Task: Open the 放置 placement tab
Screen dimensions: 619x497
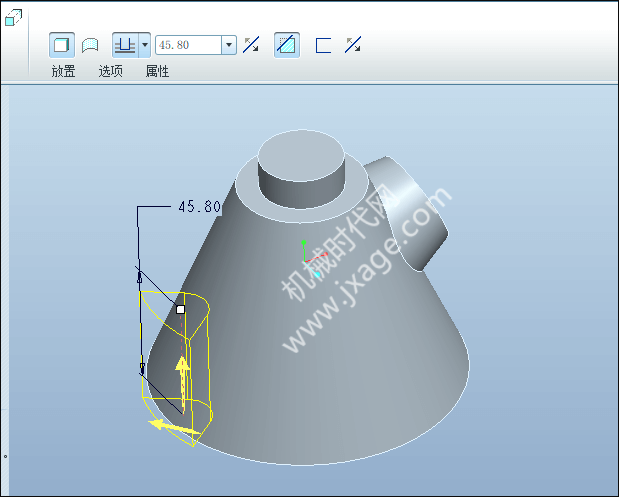Action: pyautogui.click(x=63, y=71)
